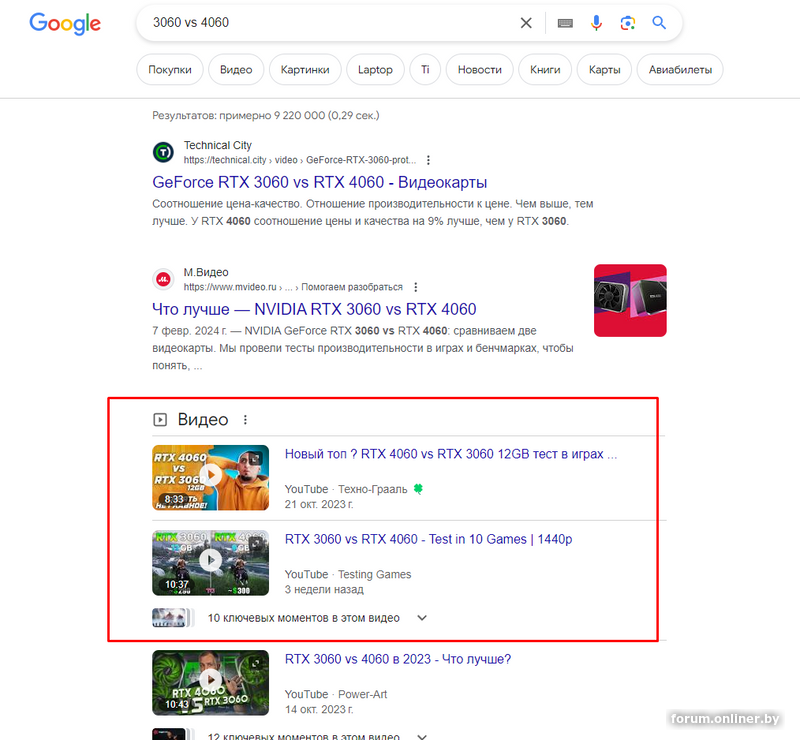Click the YouTube · Testing Games source line
800x740 pixels.
point(348,575)
